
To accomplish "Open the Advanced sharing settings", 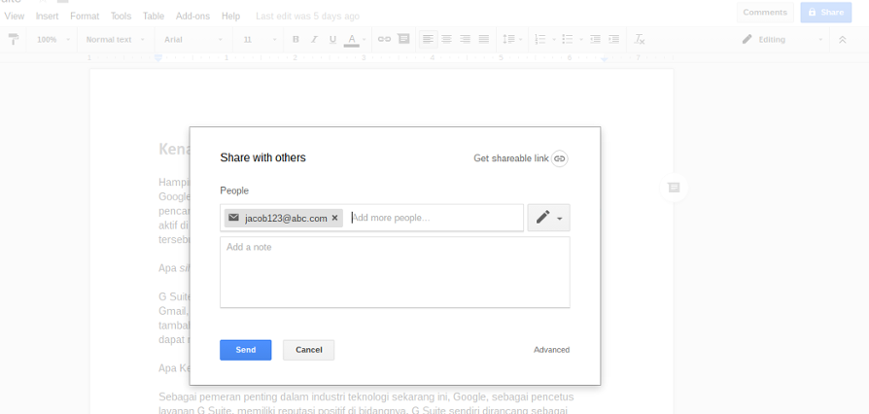I will coord(551,350).
